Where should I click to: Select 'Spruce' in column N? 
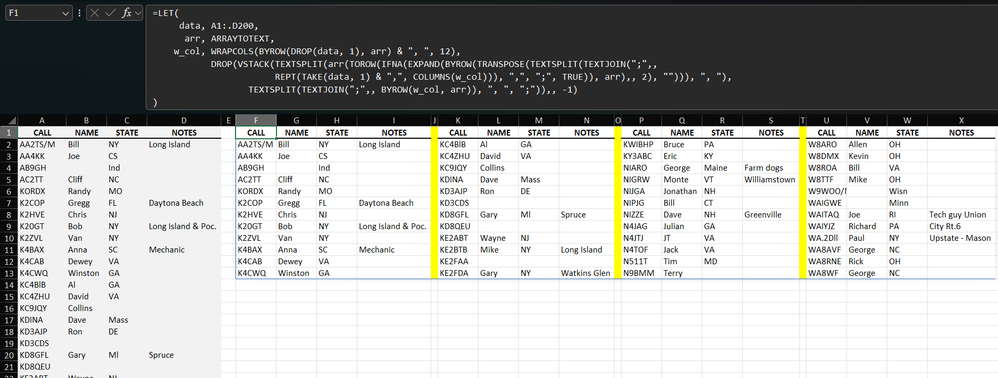point(586,214)
